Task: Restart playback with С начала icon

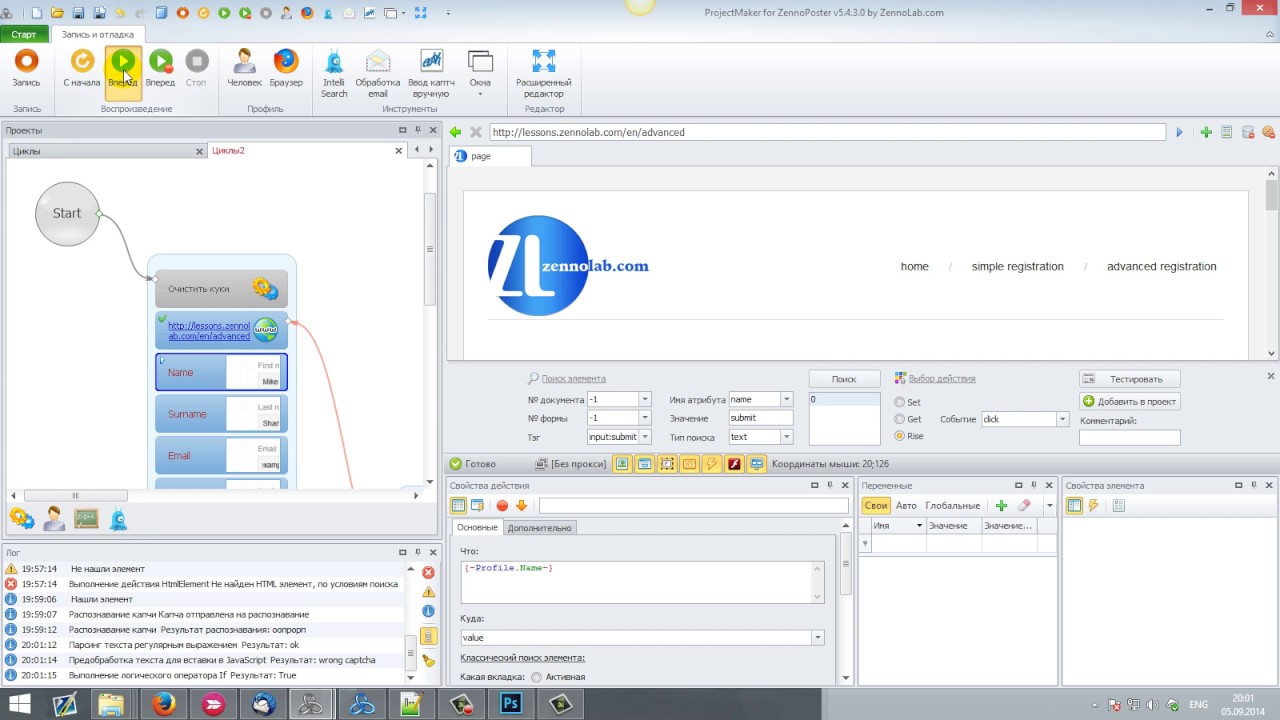Action: pos(81,69)
